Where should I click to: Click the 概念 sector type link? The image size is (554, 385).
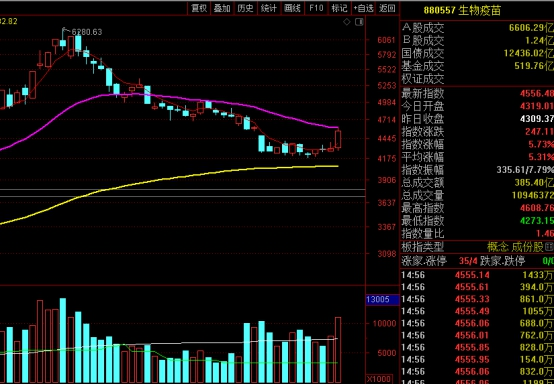[x=498, y=247]
